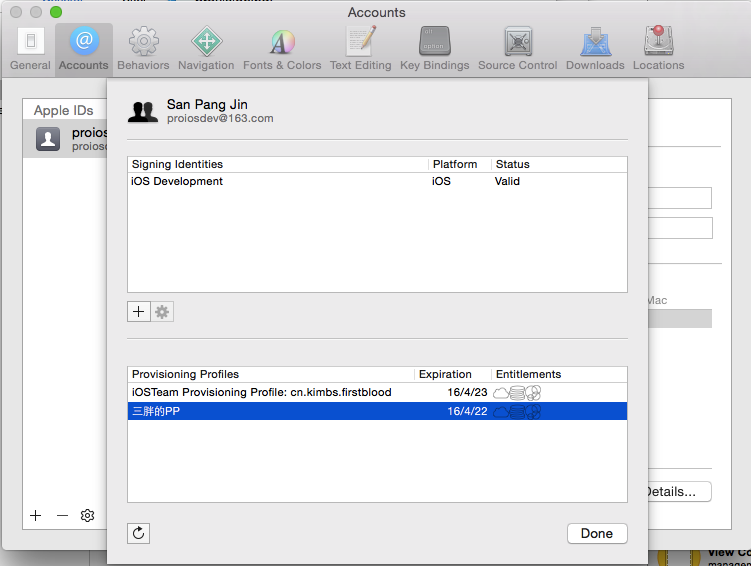Image resolution: width=751 pixels, height=566 pixels.
Task: Open Fonts & Colors preferences
Action: (282, 49)
